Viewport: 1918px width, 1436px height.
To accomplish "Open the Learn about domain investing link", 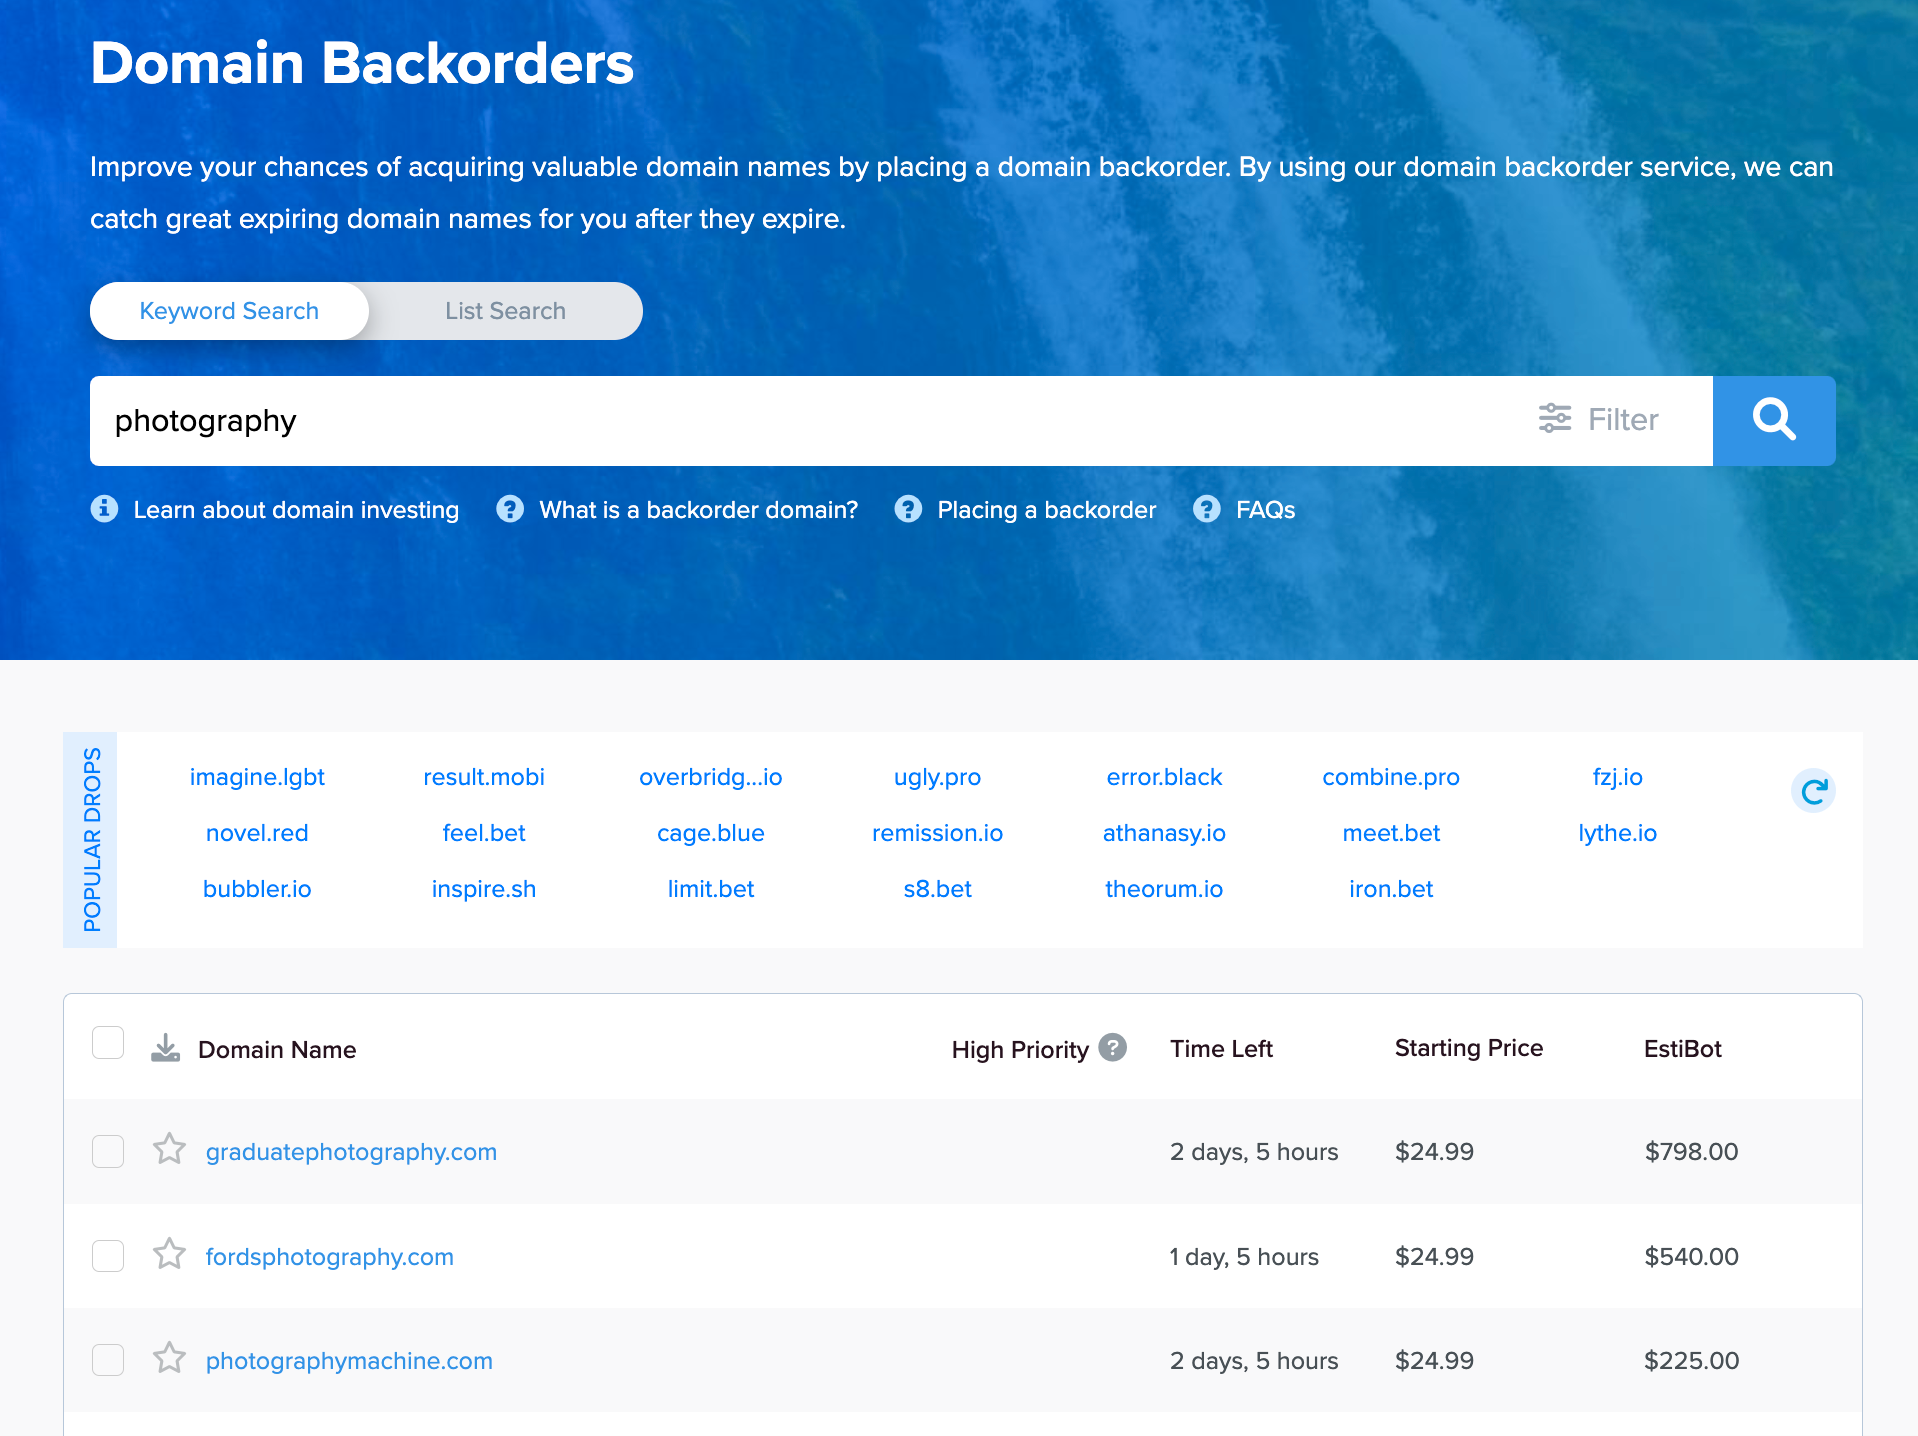I will [296, 509].
